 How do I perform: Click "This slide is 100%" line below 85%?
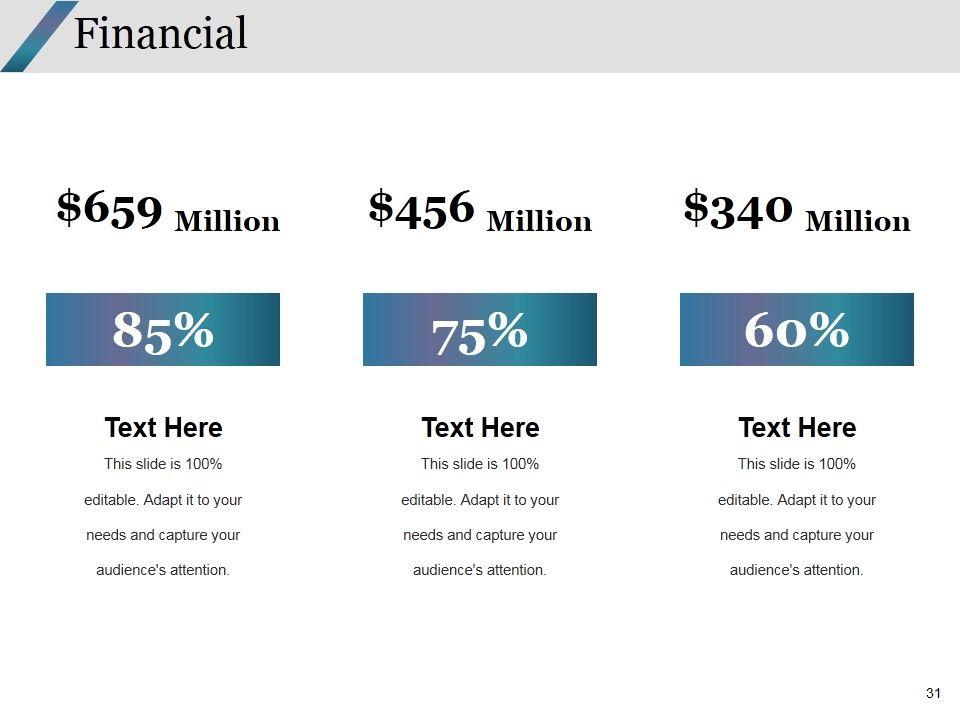[163, 464]
